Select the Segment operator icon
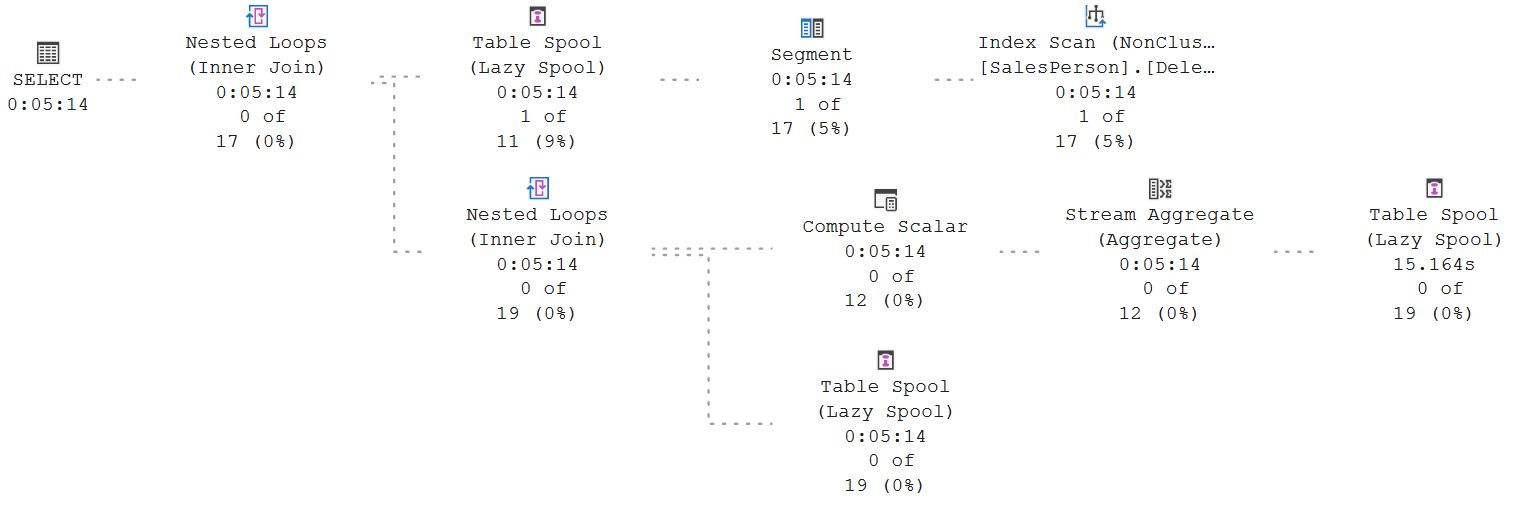The height and width of the screenshot is (505, 1515). [x=812, y=28]
